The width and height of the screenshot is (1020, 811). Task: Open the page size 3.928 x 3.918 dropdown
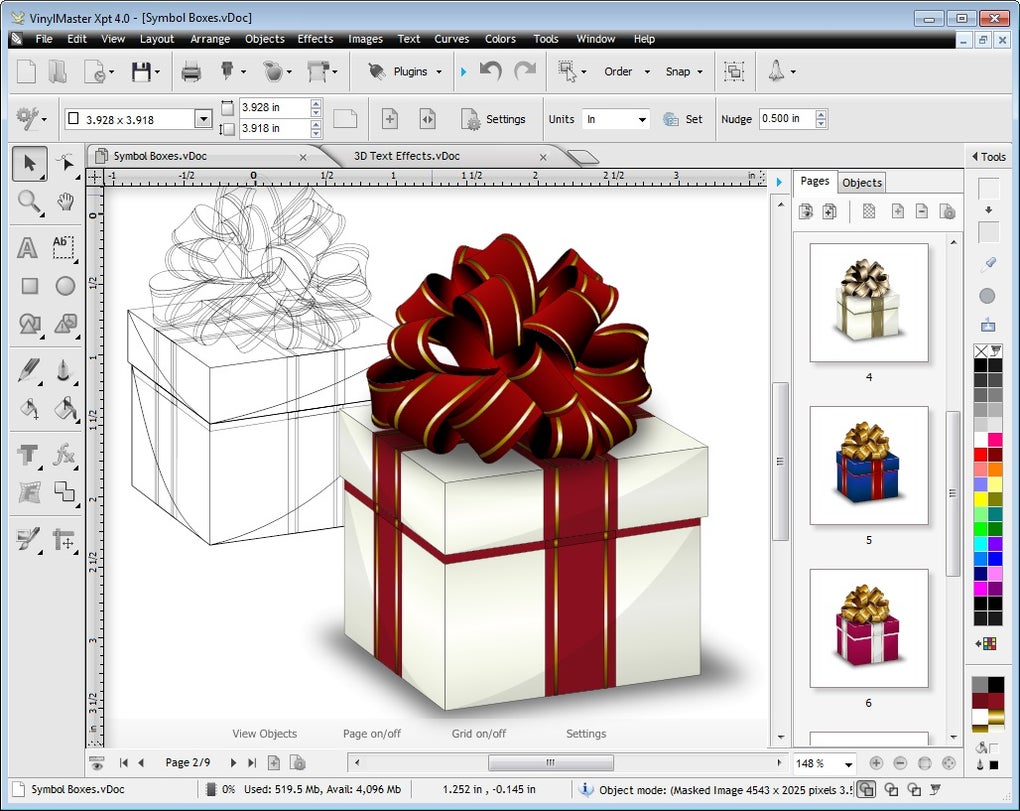pyautogui.click(x=204, y=119)
